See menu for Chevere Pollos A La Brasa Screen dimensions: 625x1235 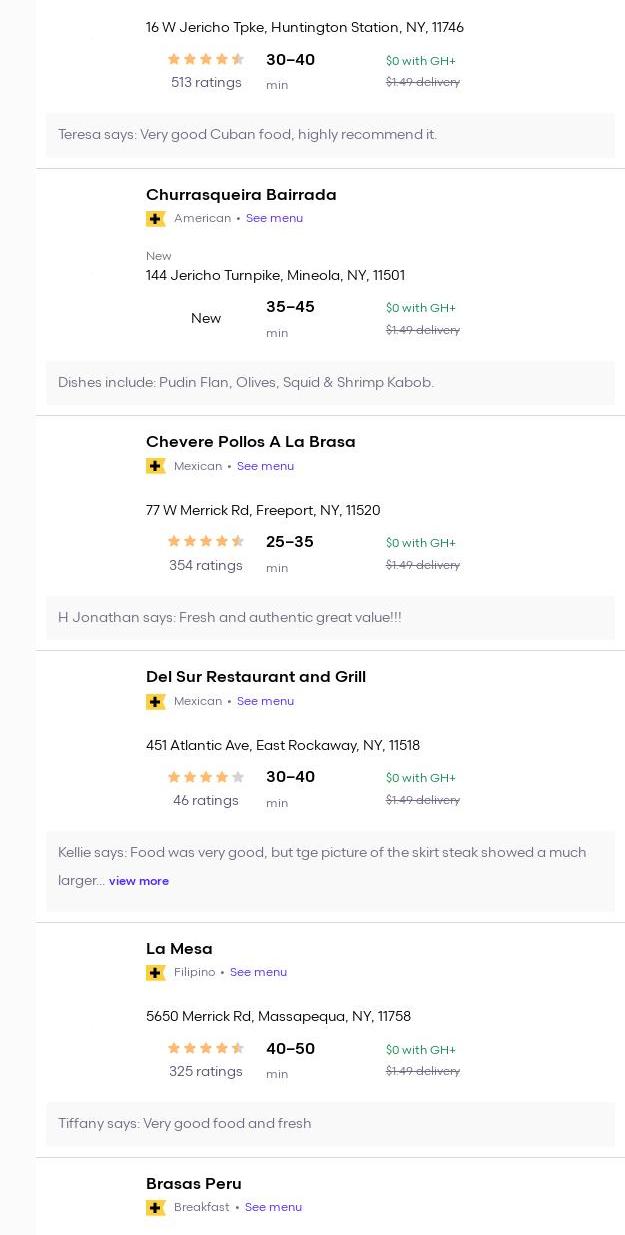coord(265,466)
